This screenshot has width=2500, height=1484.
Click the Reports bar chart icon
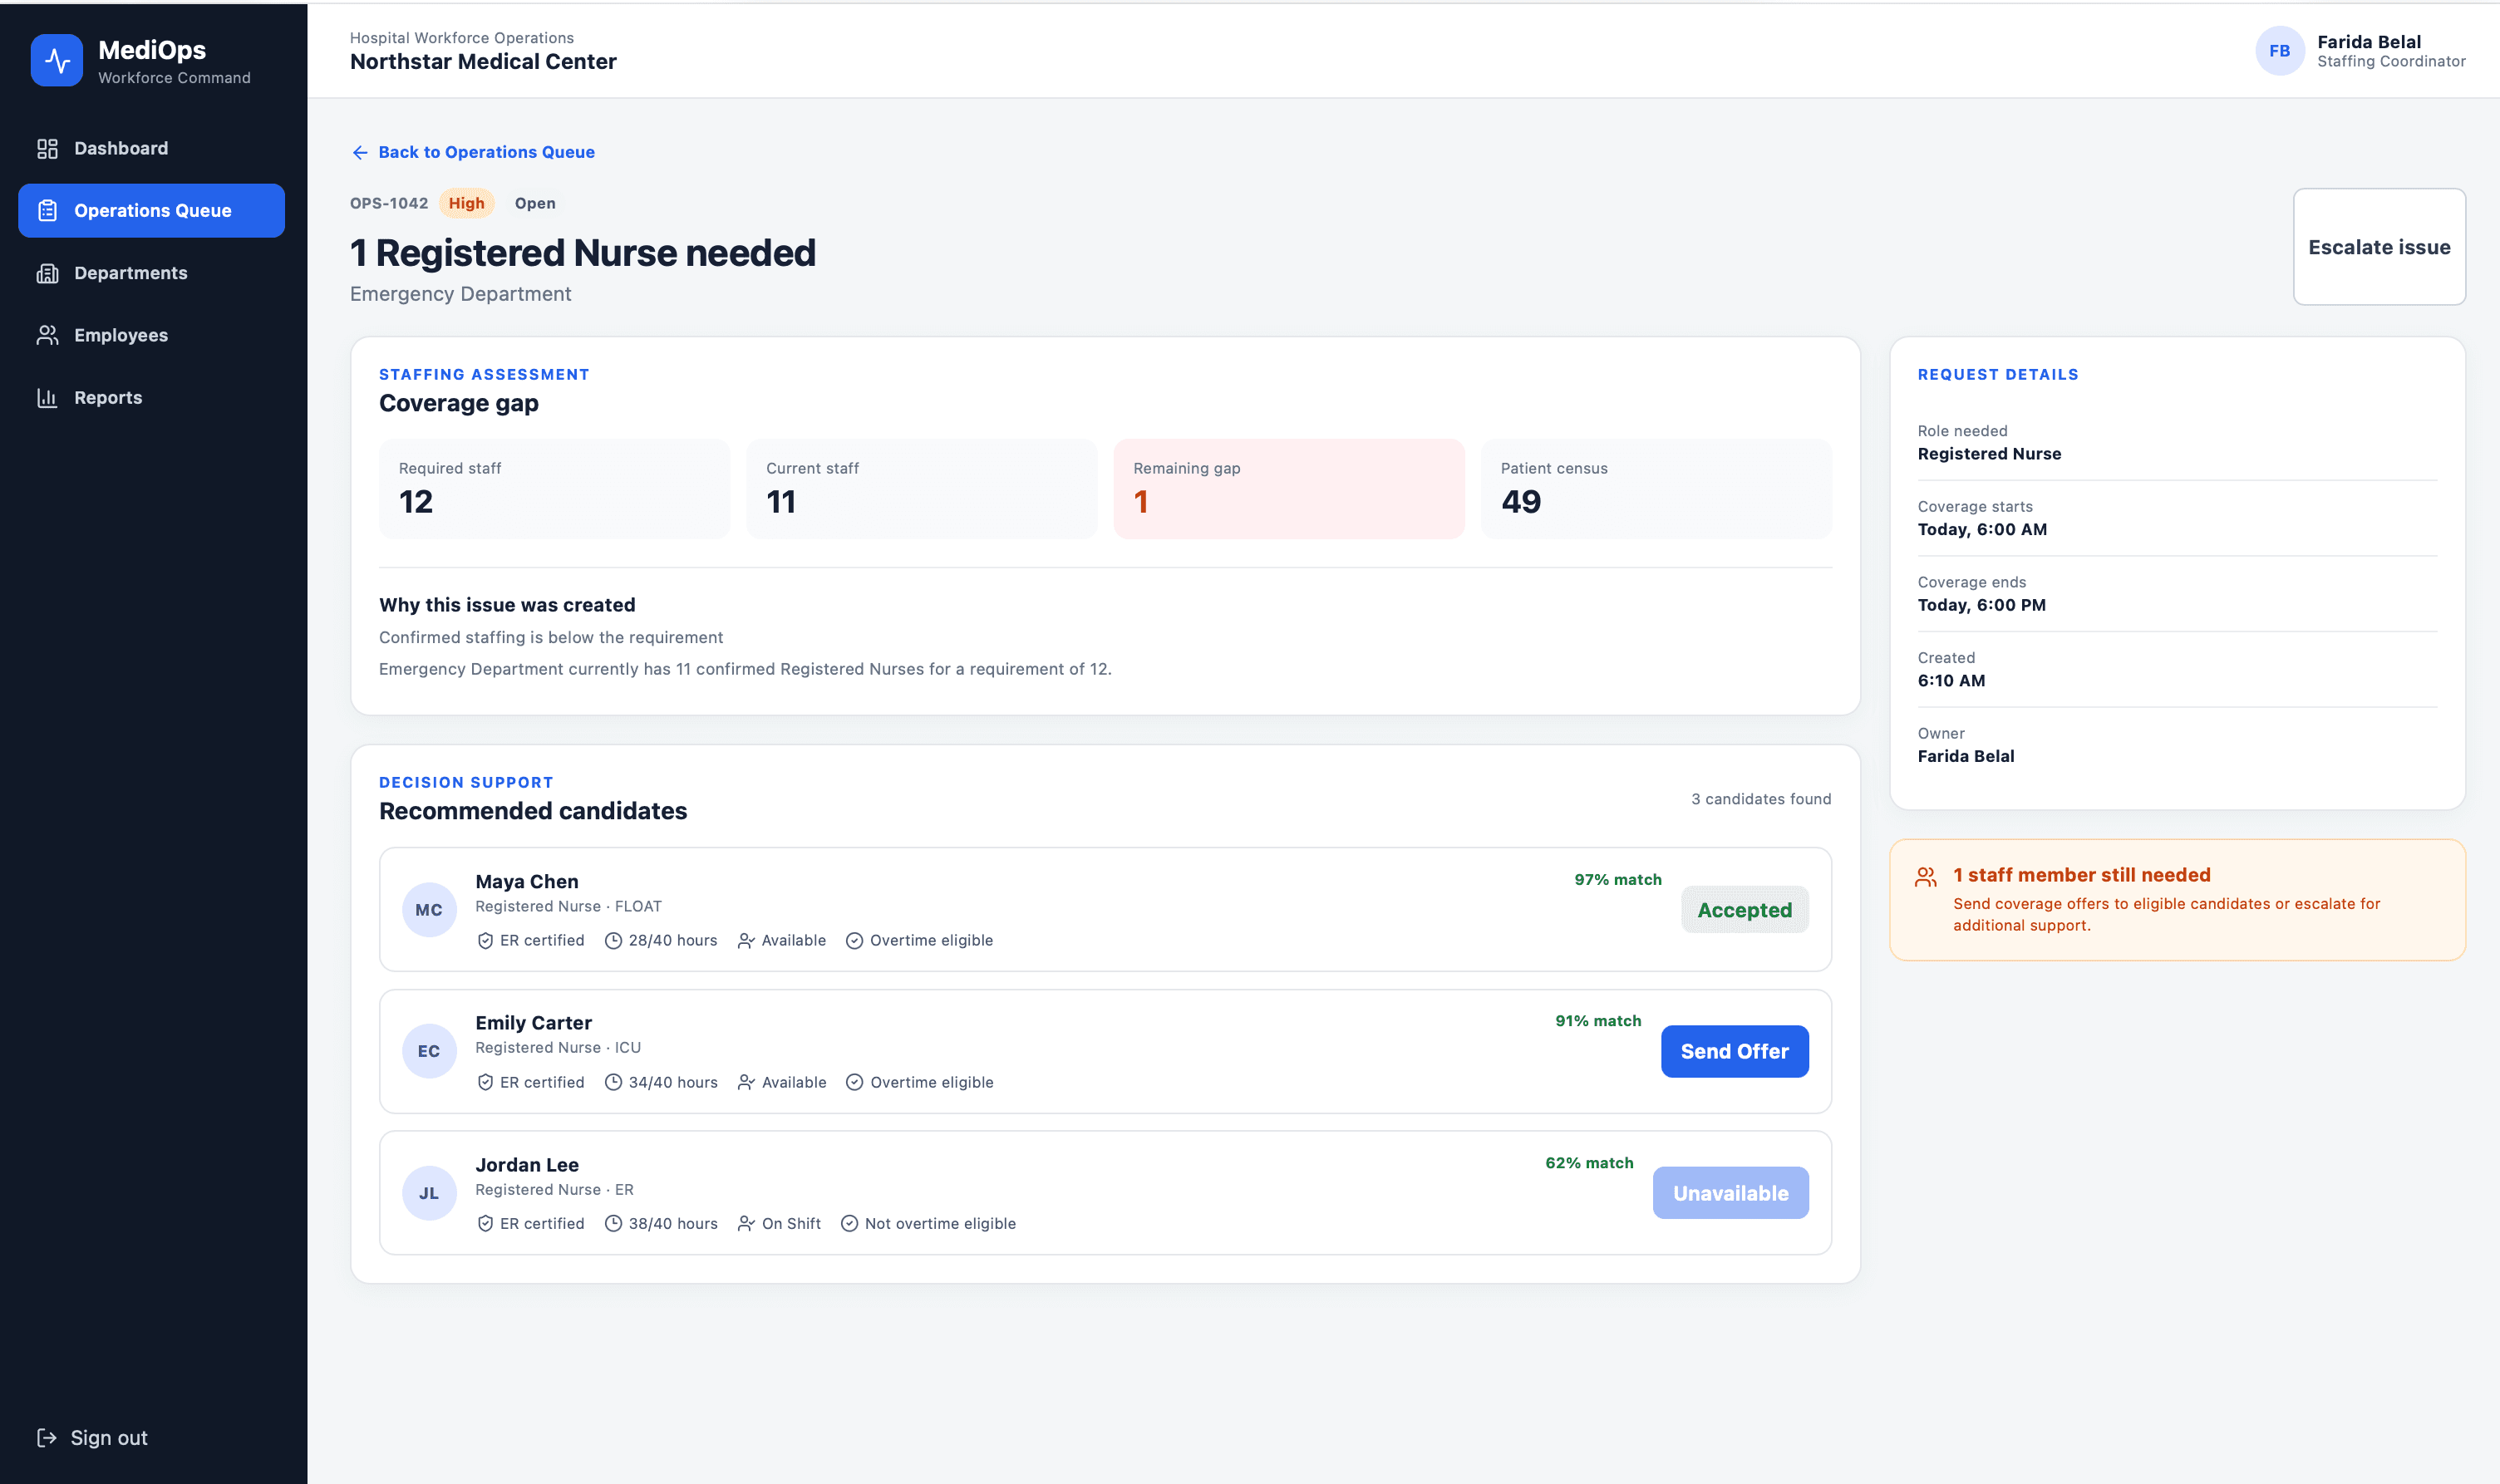(x=47, y=398)
